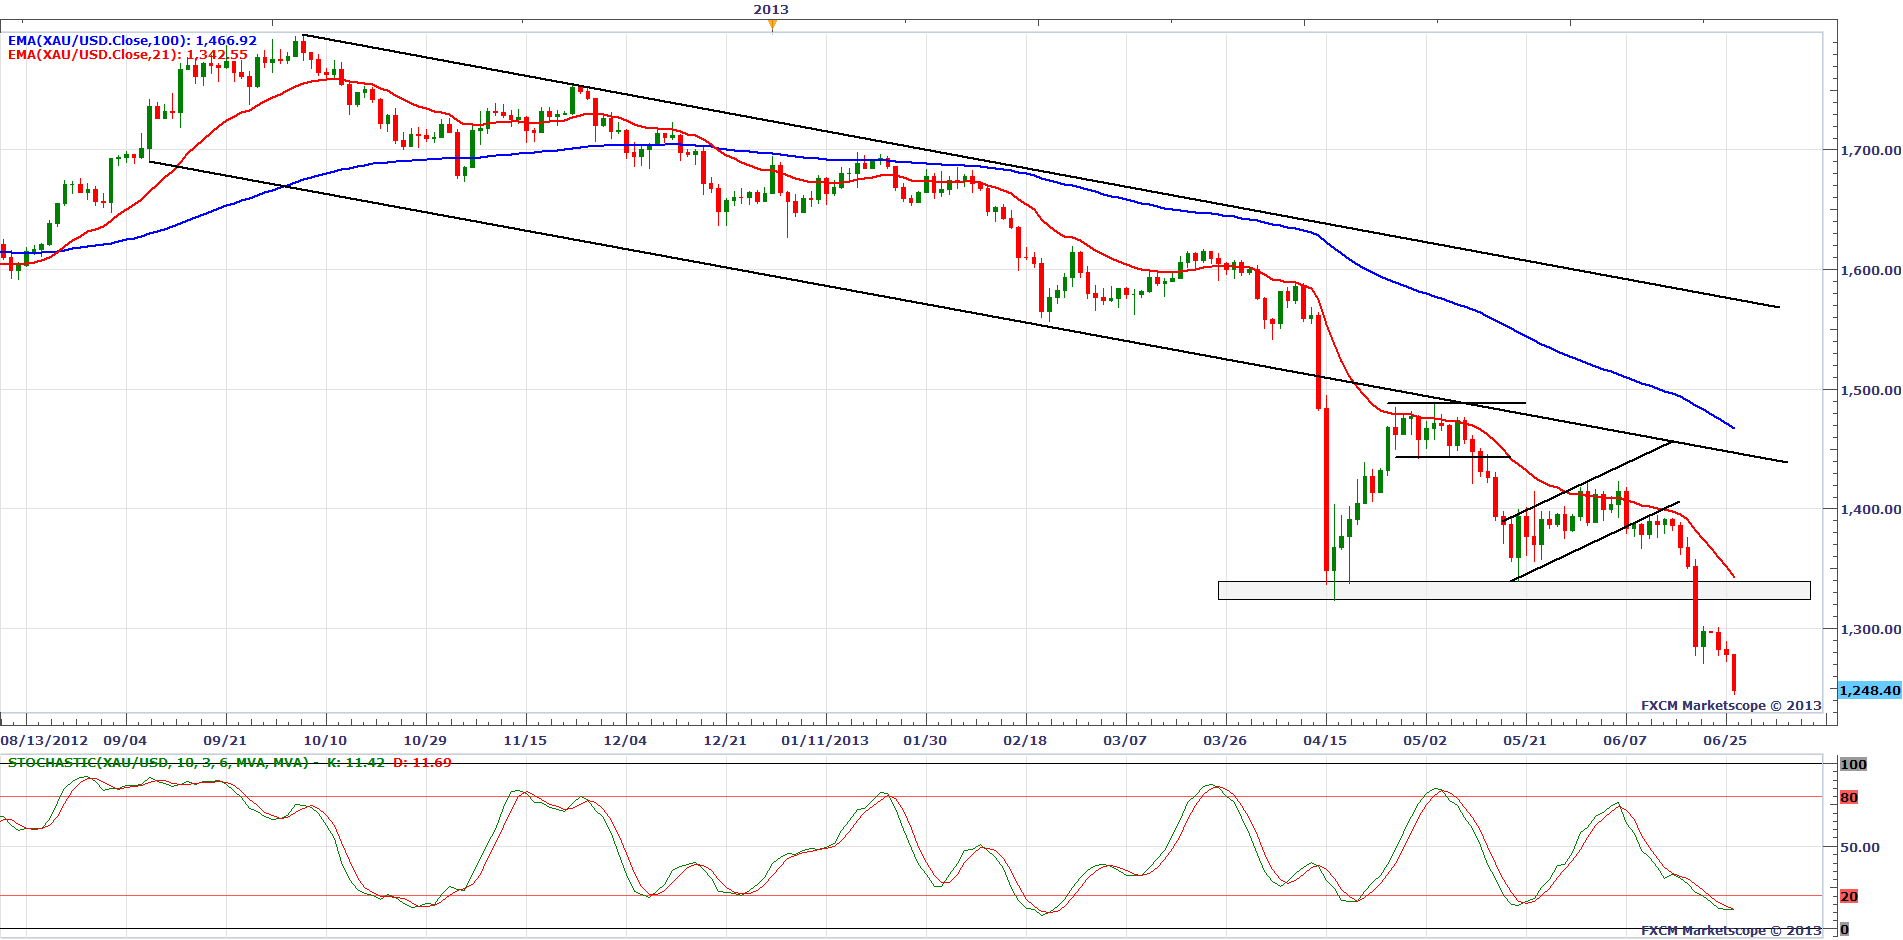This screenshot has height=940, width=1903.
Task: Click the stochastic 50.00 scale label
Action: pos(1860,847)
